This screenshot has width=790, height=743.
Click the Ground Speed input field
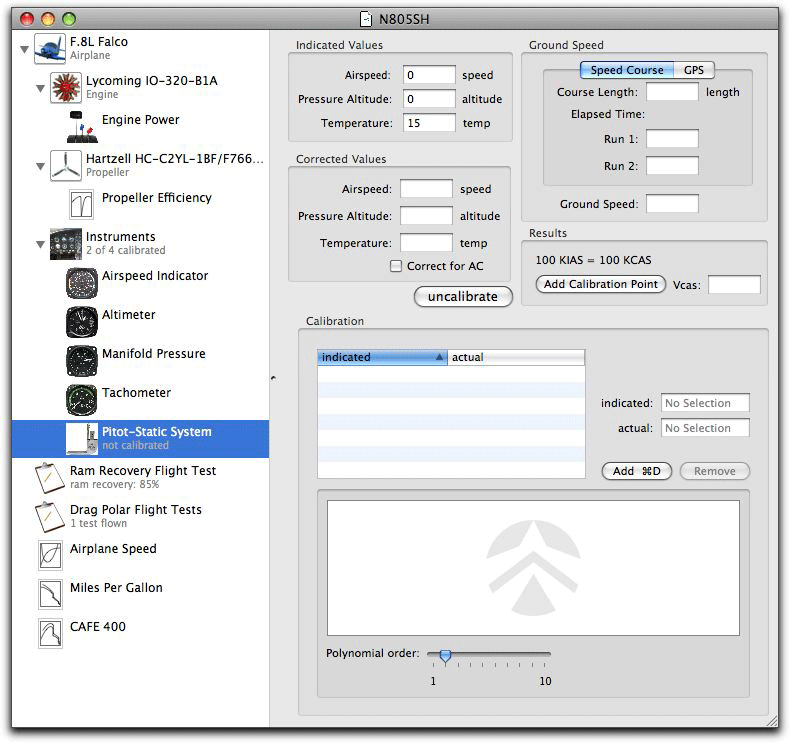click(673, 204)
